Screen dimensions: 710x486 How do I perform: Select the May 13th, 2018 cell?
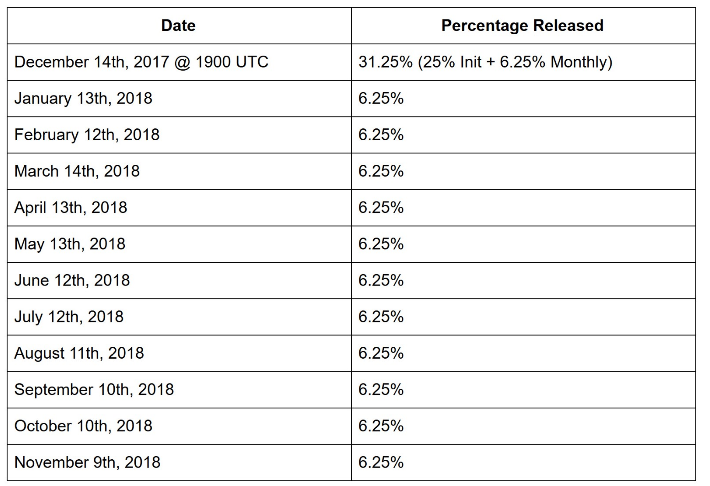click(x=70, y=244)
